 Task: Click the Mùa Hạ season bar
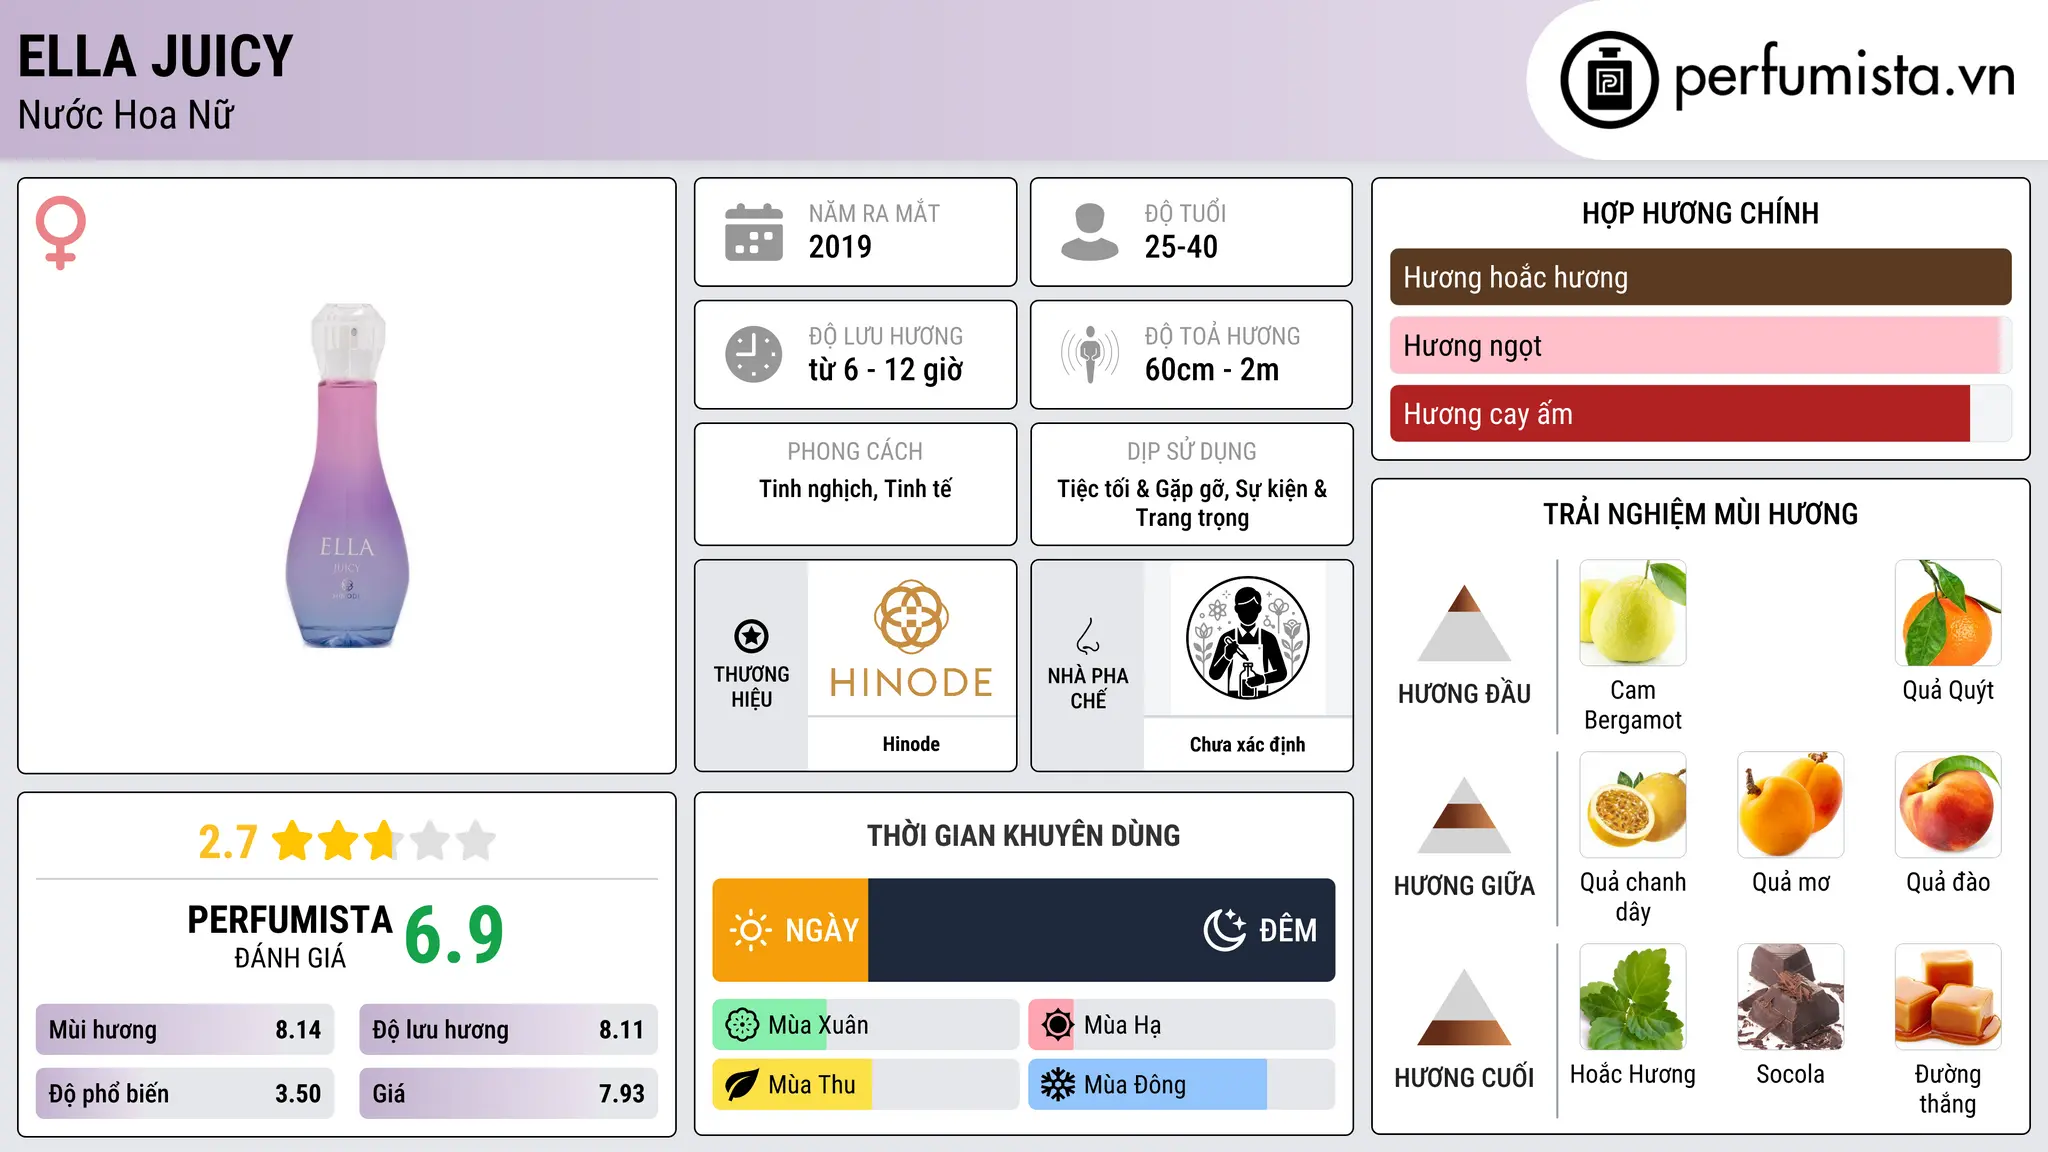tap(1182, 1025)
